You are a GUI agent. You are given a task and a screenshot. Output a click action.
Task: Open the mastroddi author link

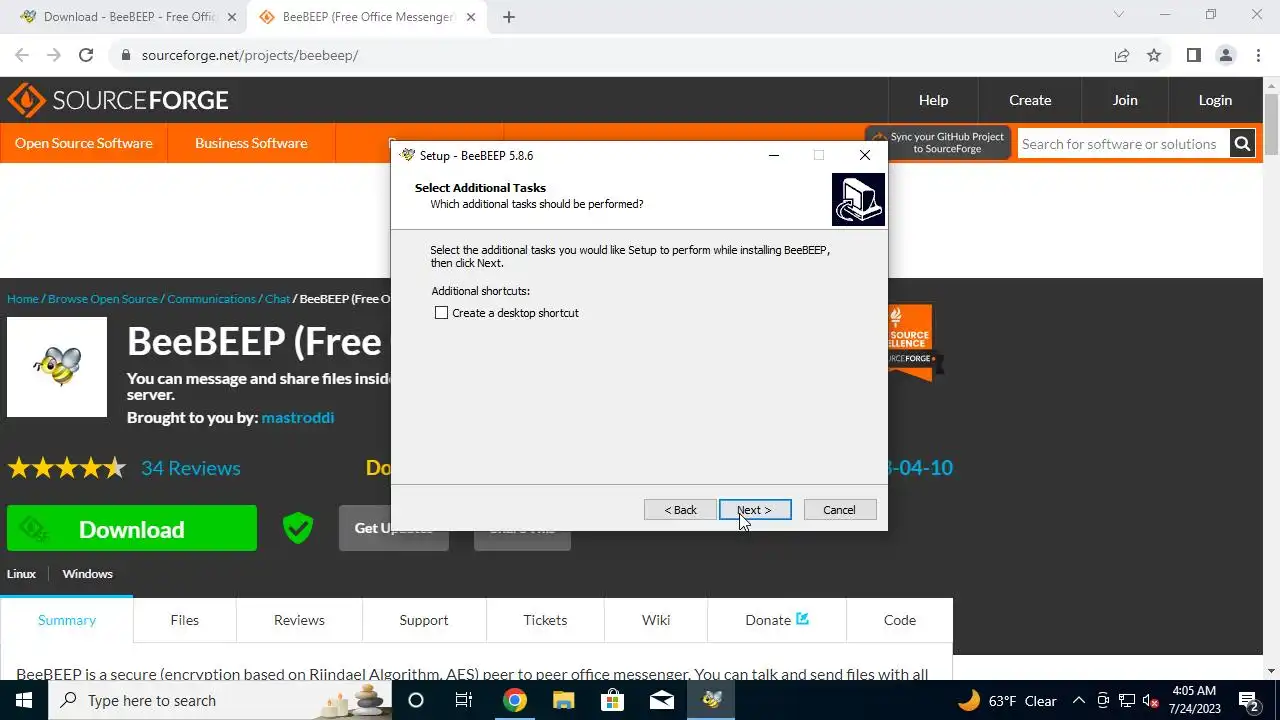click(x=298, y=417)
